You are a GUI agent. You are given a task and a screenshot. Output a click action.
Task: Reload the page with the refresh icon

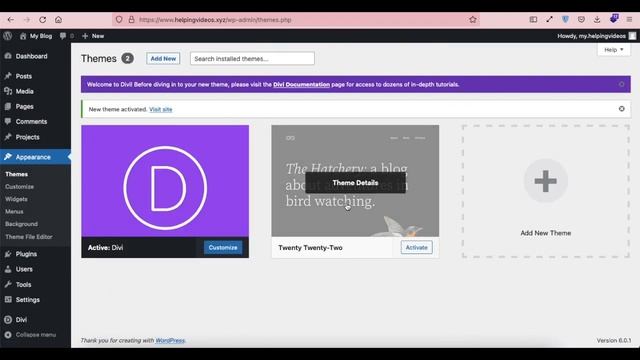(42, 20)
